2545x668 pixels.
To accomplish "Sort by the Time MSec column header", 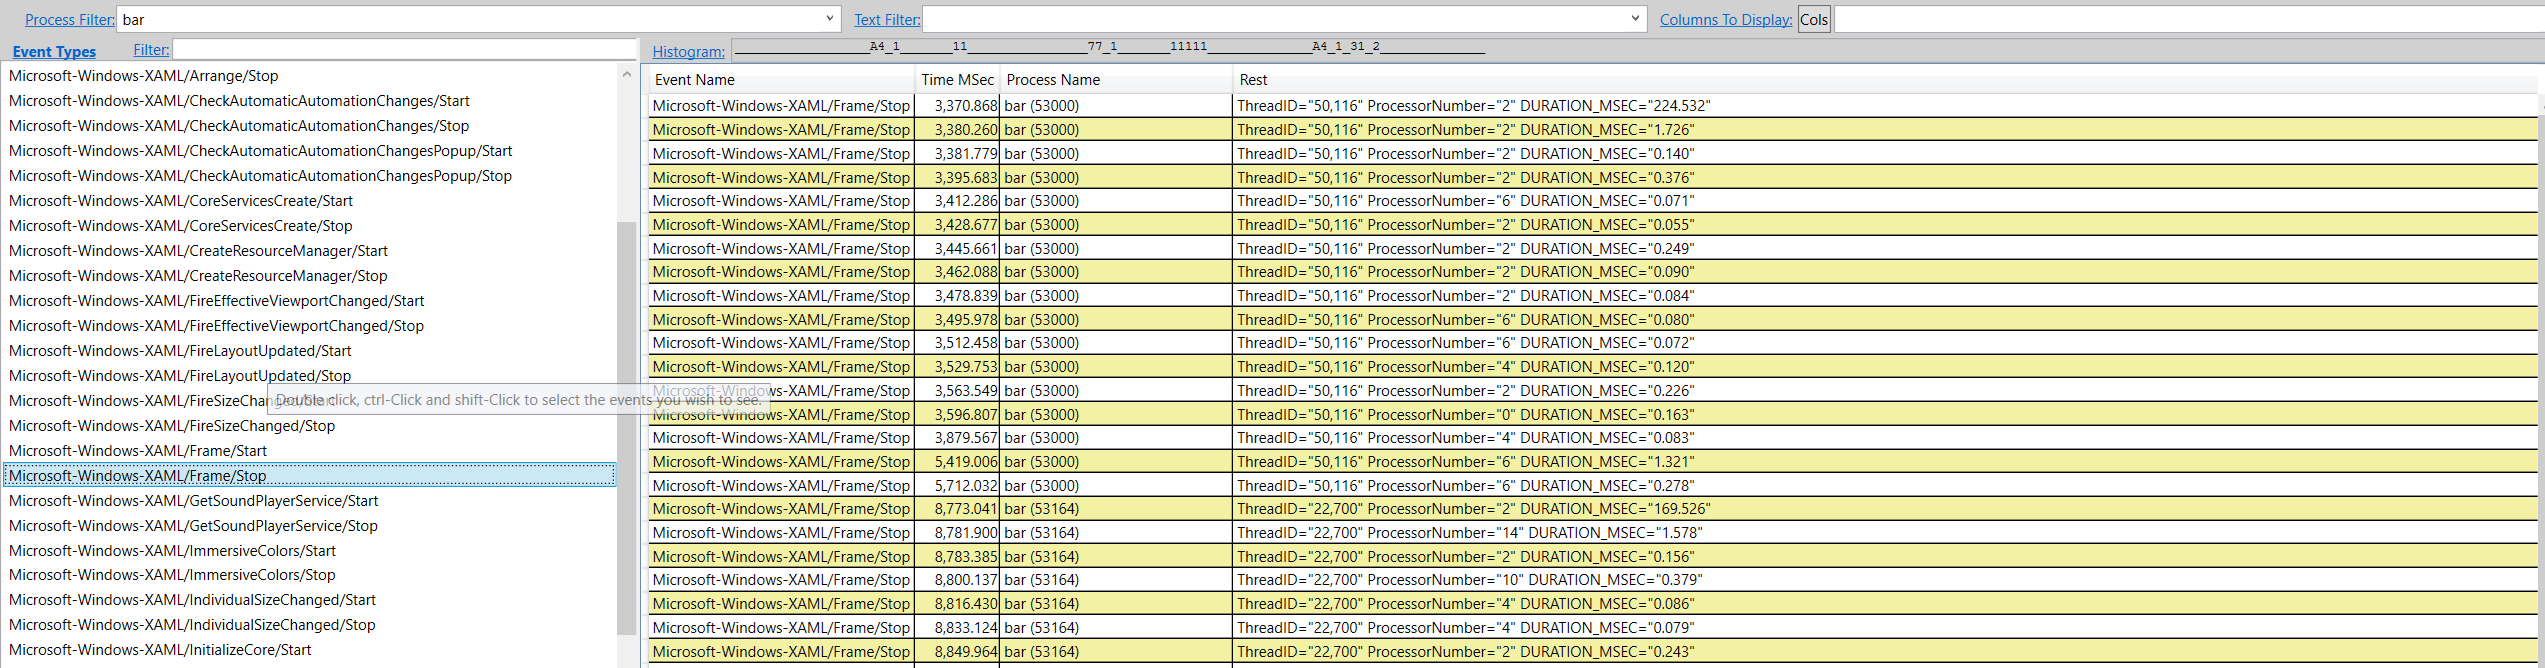I will coord(957,80).
